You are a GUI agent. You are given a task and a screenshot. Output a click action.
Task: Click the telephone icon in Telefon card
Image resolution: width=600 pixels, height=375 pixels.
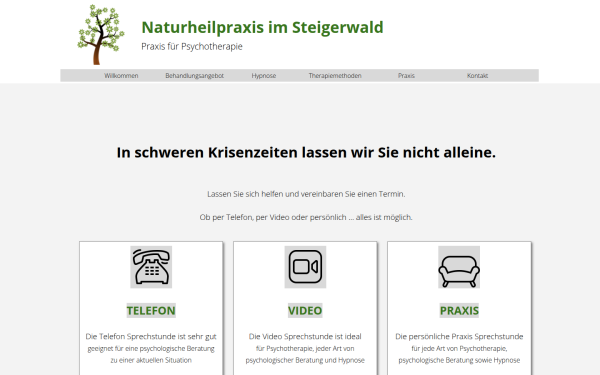pos(151,267)
